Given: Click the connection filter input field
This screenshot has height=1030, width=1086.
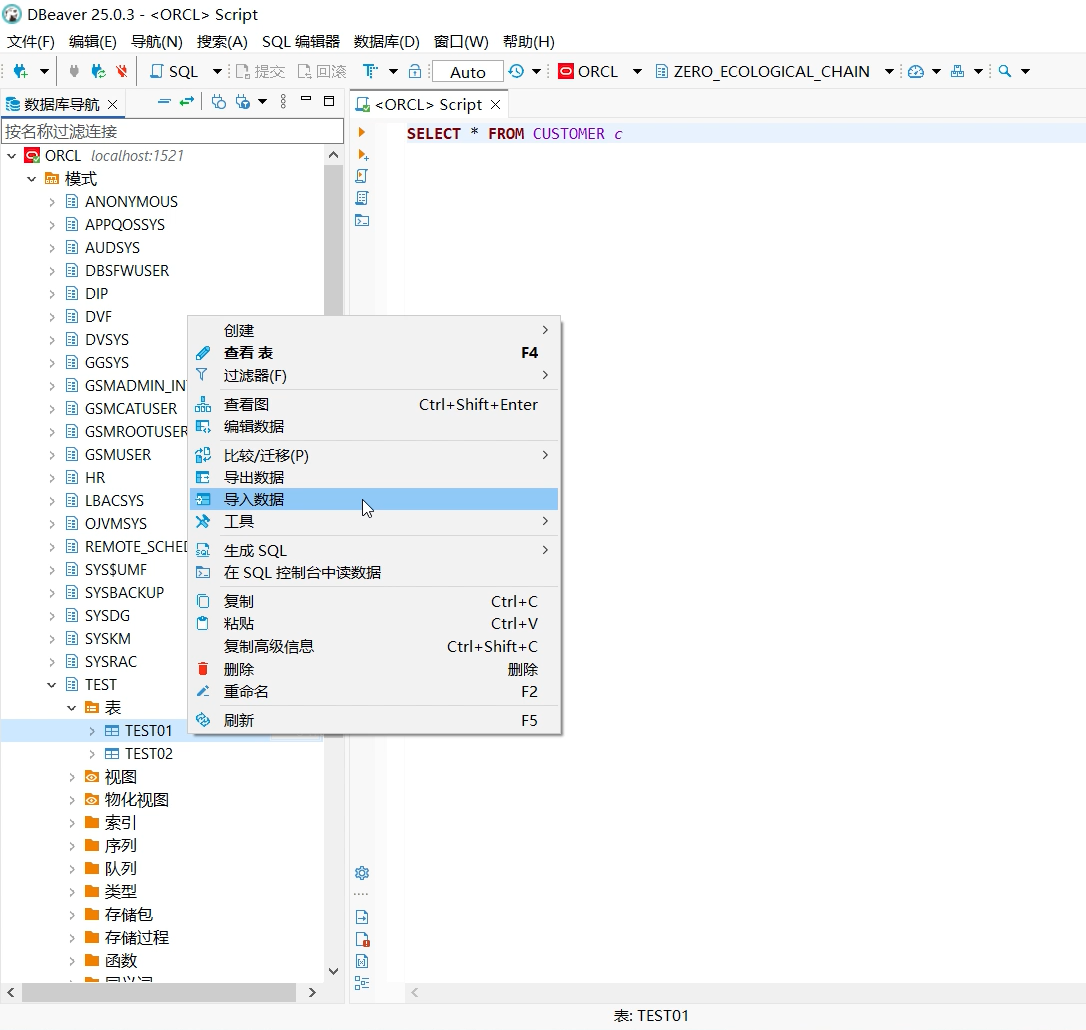Looking at the screenshot, I should click(x=172, y=132).
